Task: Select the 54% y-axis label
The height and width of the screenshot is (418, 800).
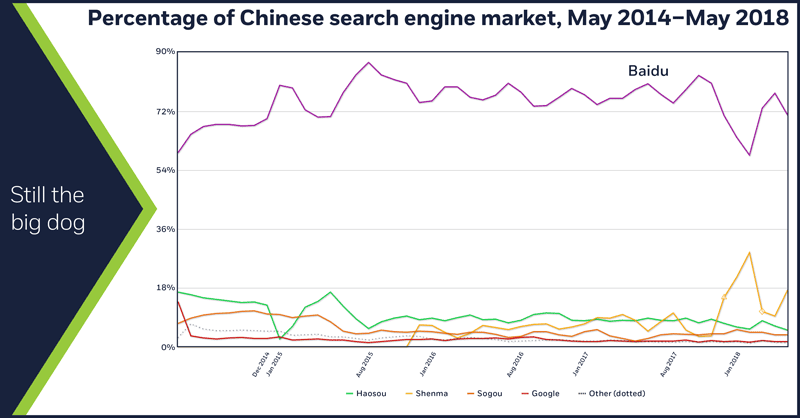Action: (x=164, y=170)
